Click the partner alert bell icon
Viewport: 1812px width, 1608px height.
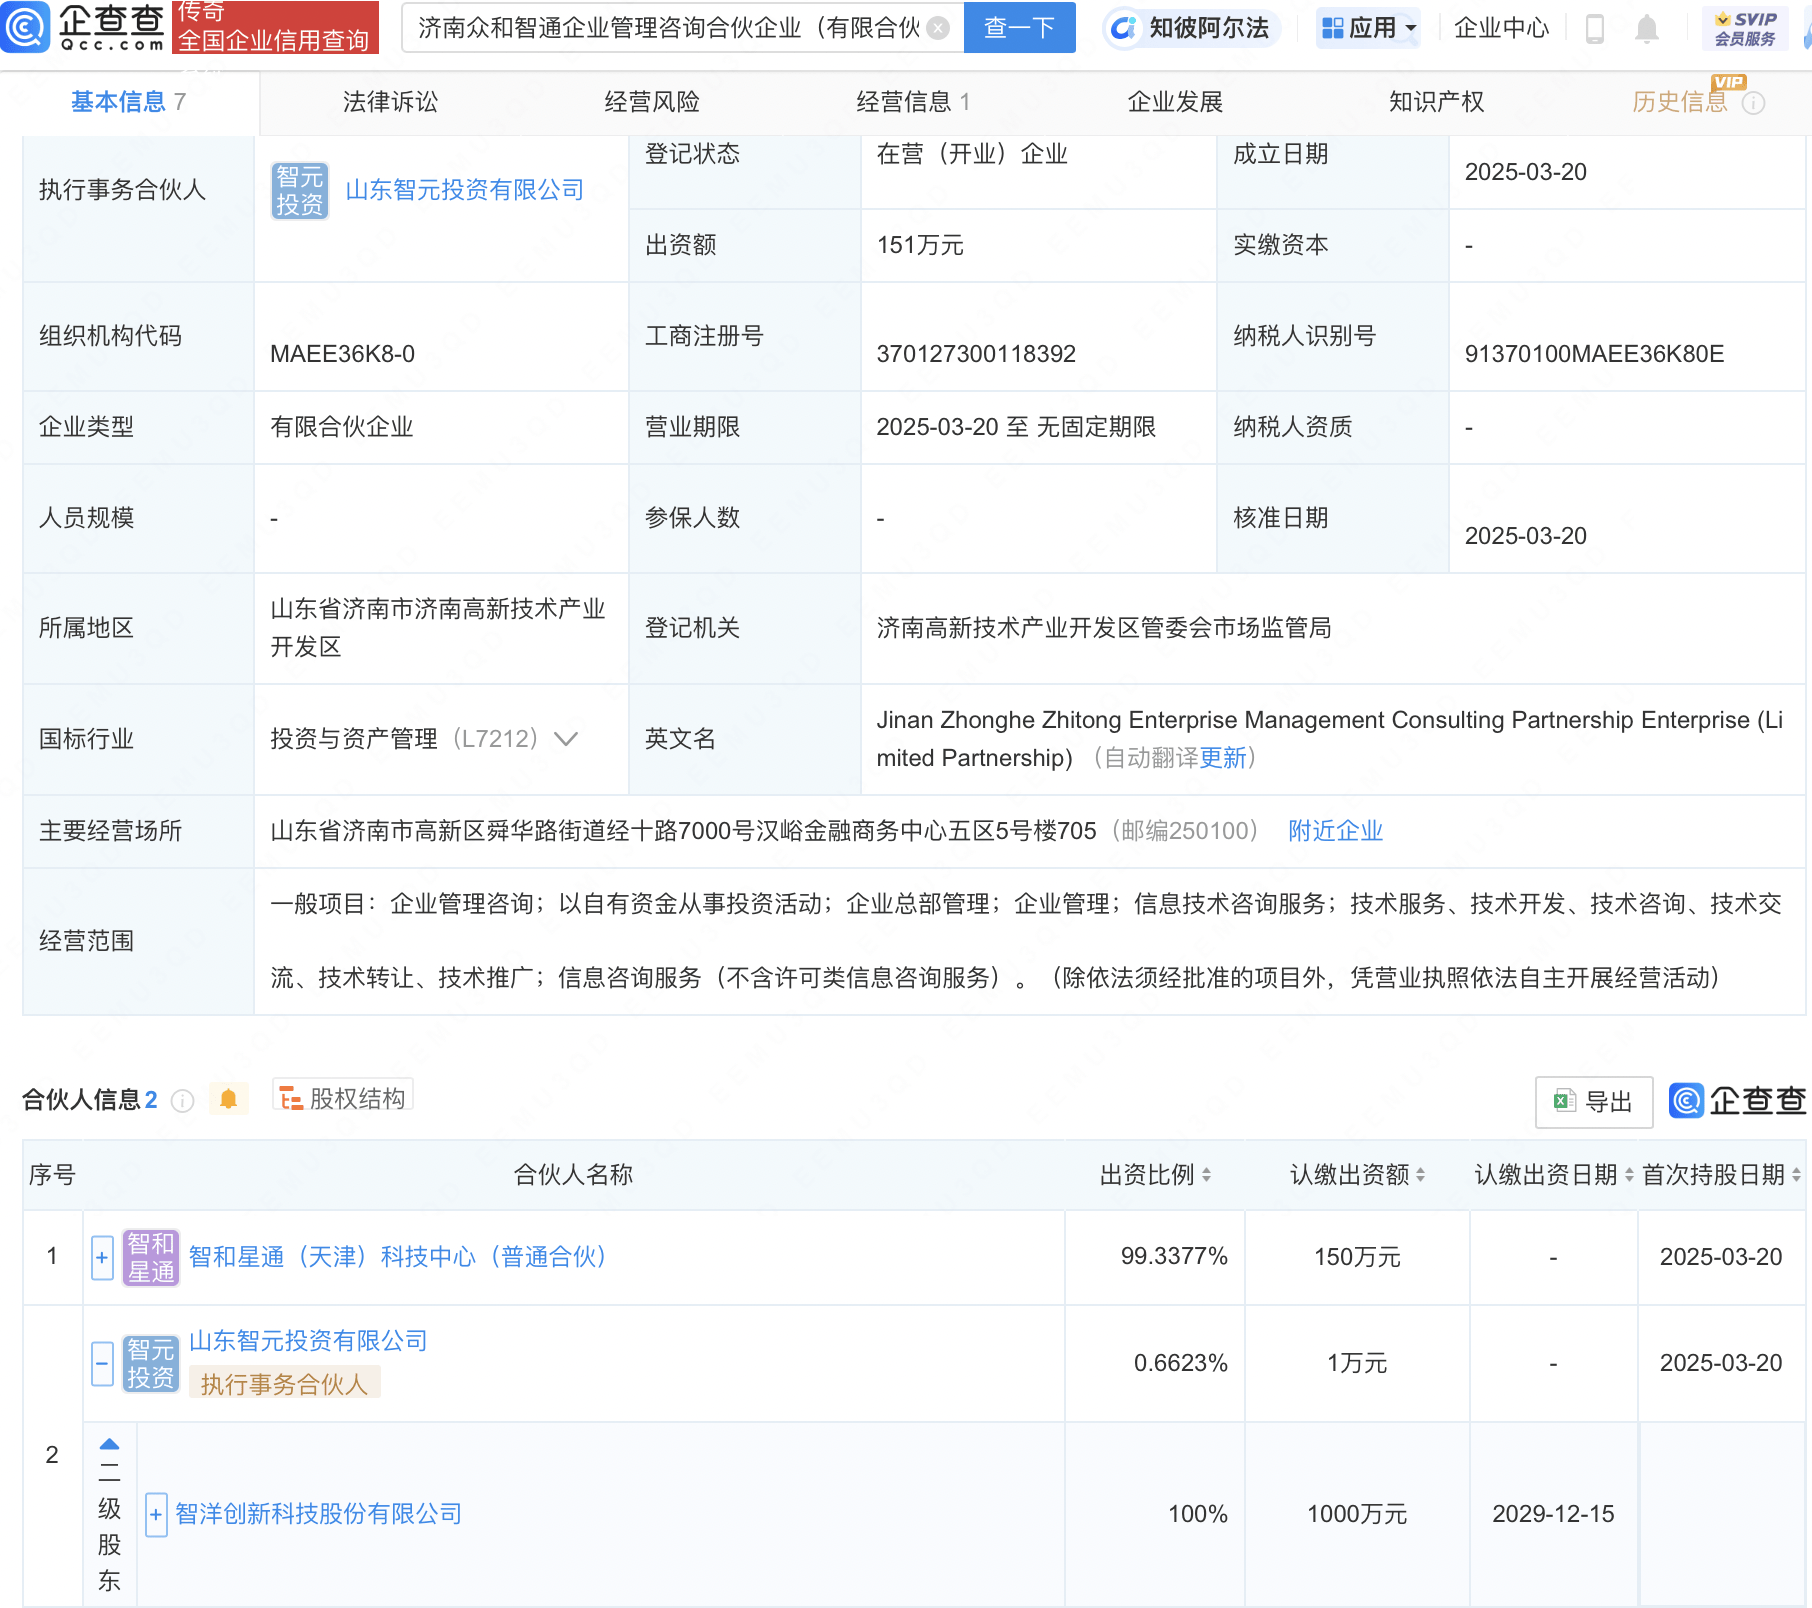point(228,1099)
